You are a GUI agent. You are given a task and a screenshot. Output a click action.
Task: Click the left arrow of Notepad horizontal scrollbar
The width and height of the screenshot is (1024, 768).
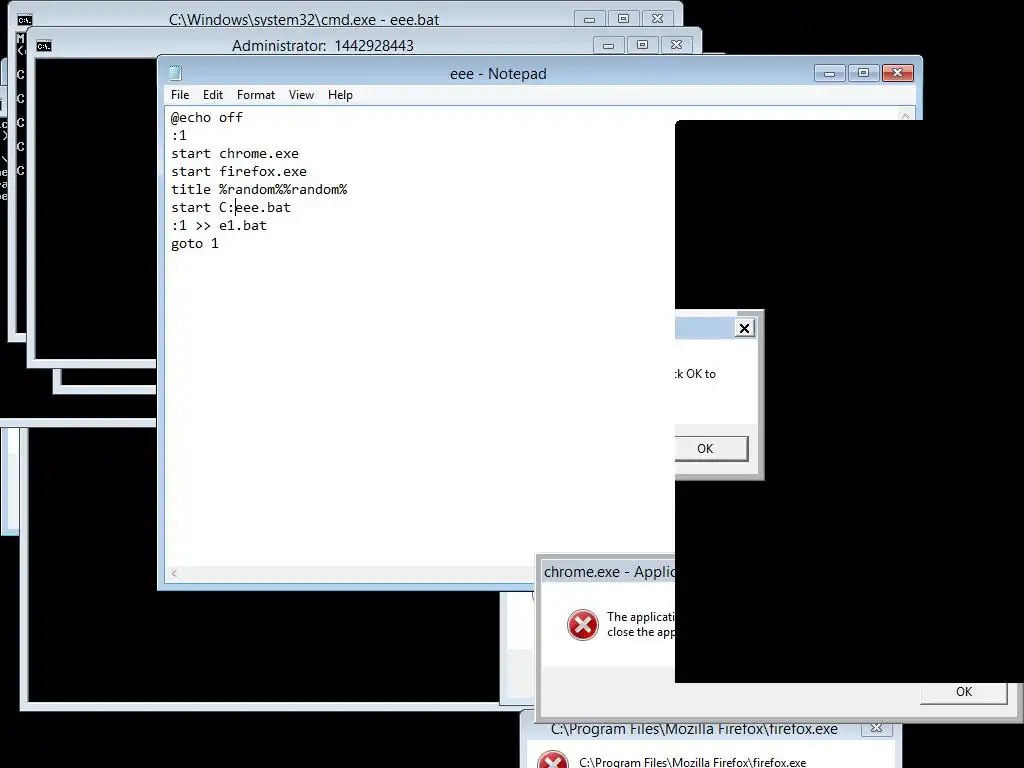[x=174, y=573]
